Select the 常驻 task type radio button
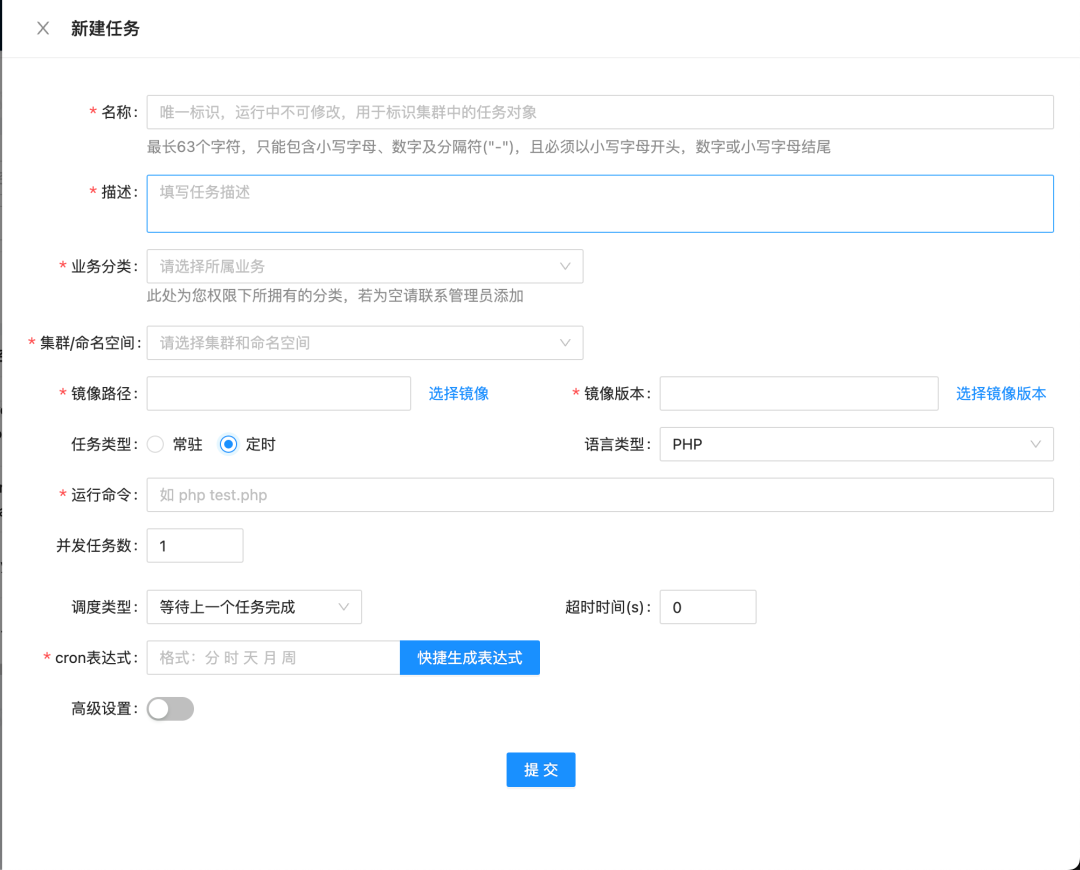1080x870 pixels. 156,444
